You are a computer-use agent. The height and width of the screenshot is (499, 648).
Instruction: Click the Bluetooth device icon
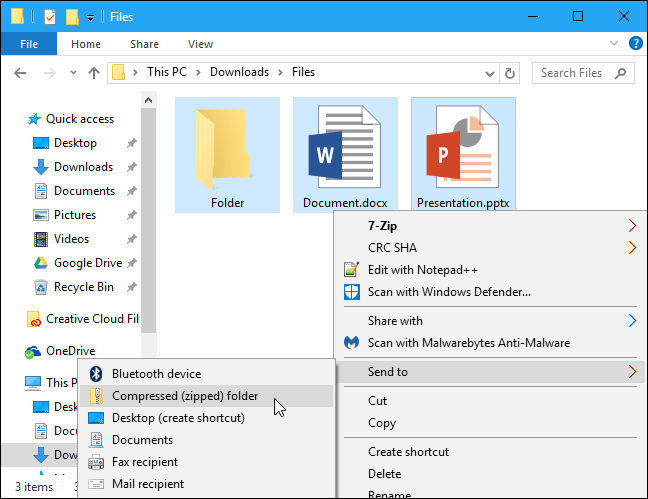(x=96, y=374)
